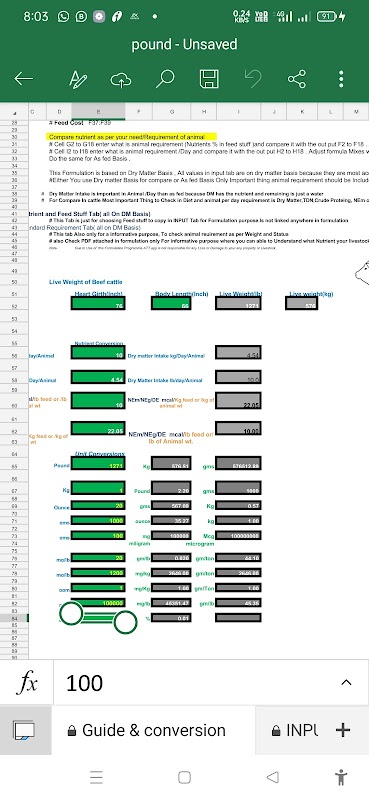Screen dimensions: 369x800
Task: Open the three-dot overflow menu
Action: coord(341,79)
